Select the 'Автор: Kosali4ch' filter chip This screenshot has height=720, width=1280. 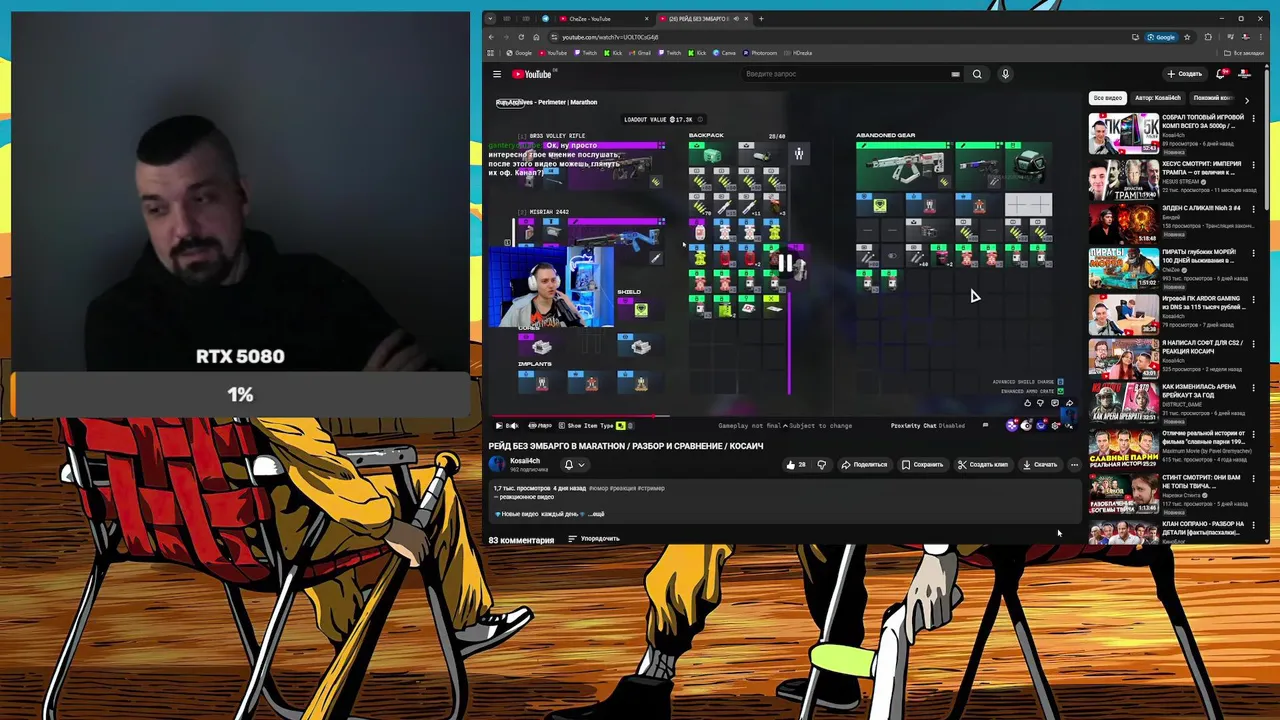(x=1158, y=98)
